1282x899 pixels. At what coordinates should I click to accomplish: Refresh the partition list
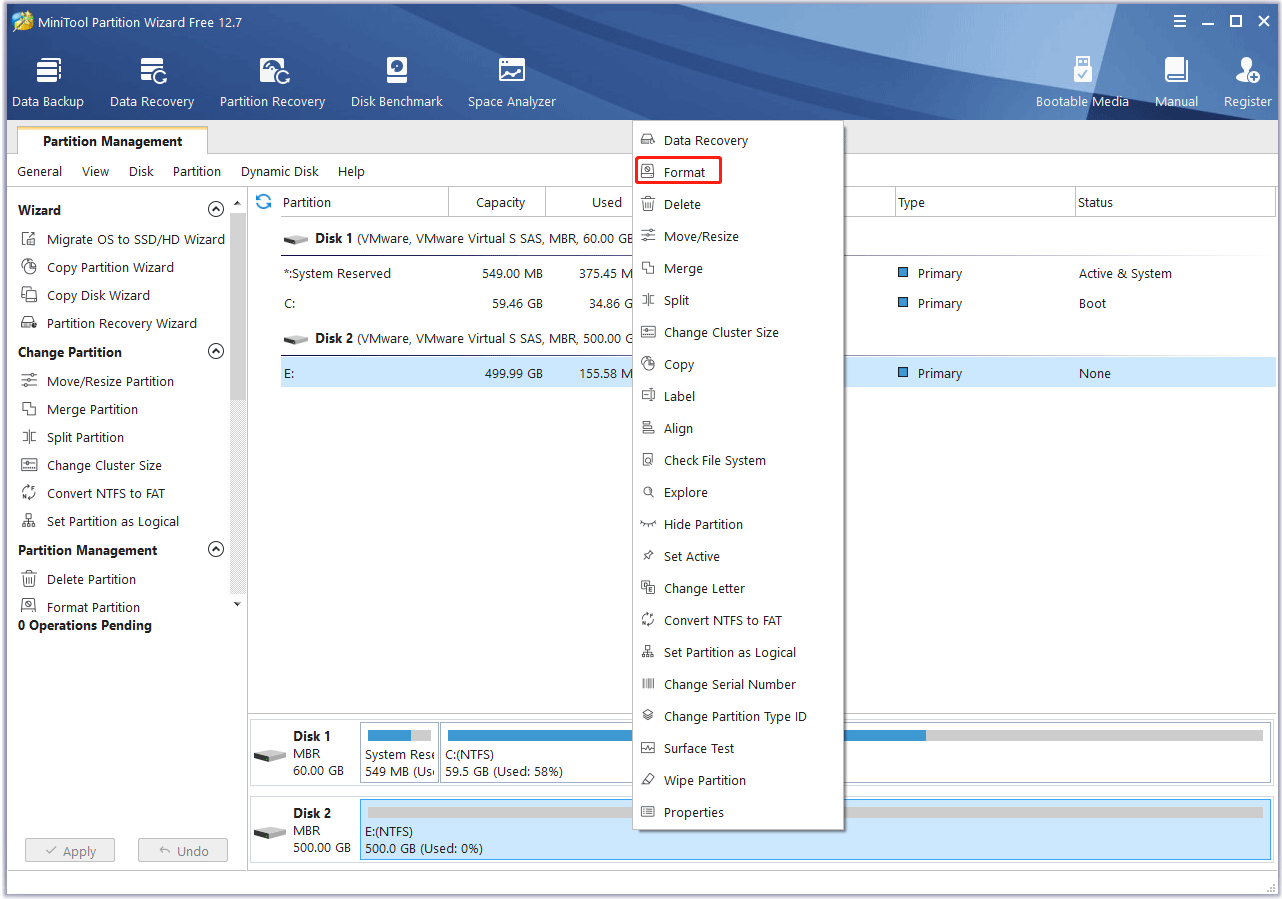(x=263, y=202)
